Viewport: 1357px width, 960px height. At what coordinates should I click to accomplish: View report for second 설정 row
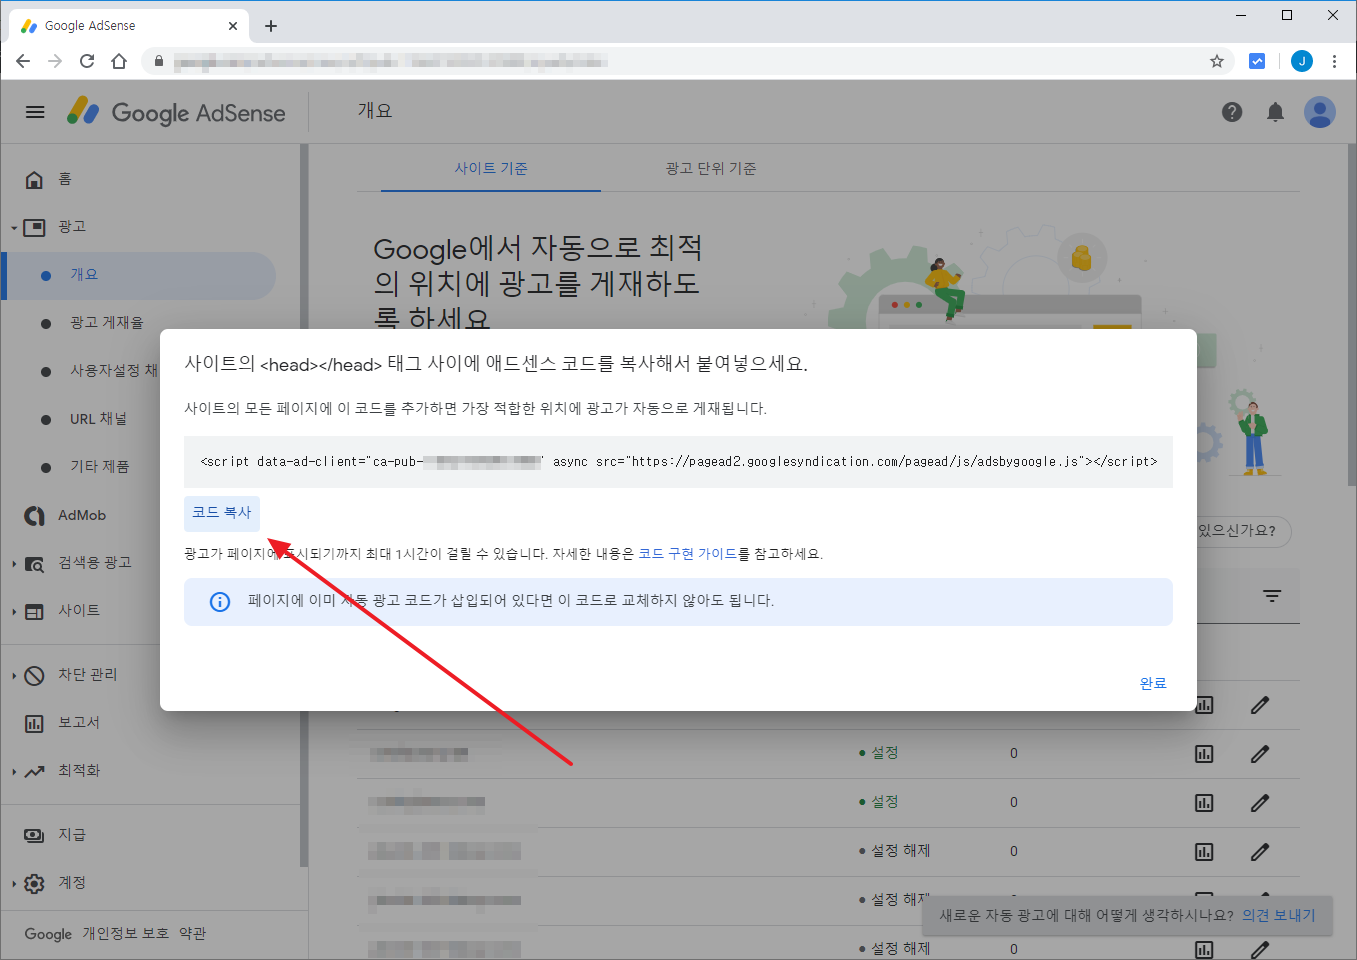point(1204,803)
